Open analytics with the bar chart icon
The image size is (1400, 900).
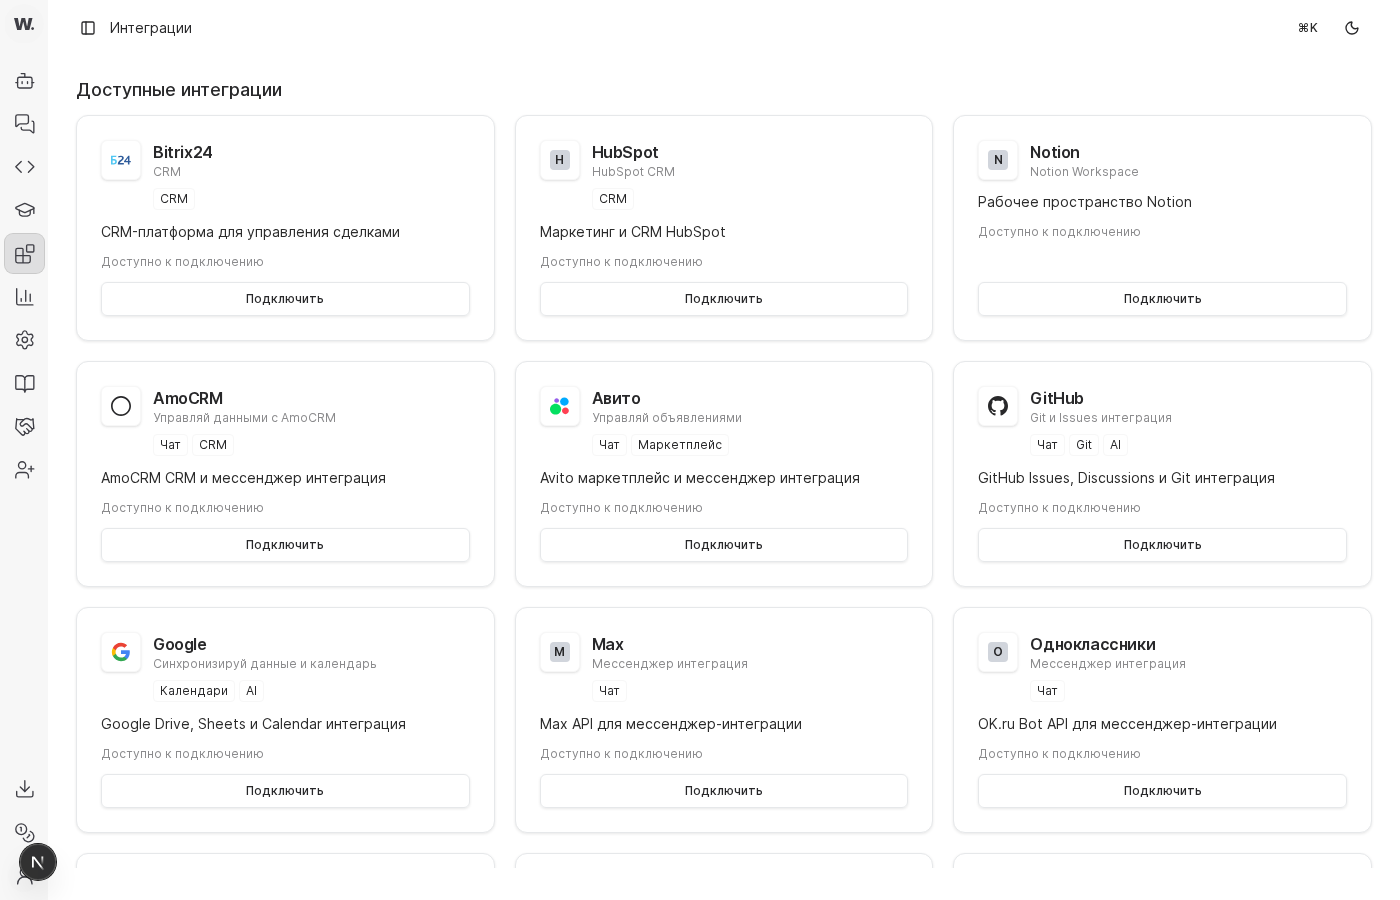(x=24, y=297)
